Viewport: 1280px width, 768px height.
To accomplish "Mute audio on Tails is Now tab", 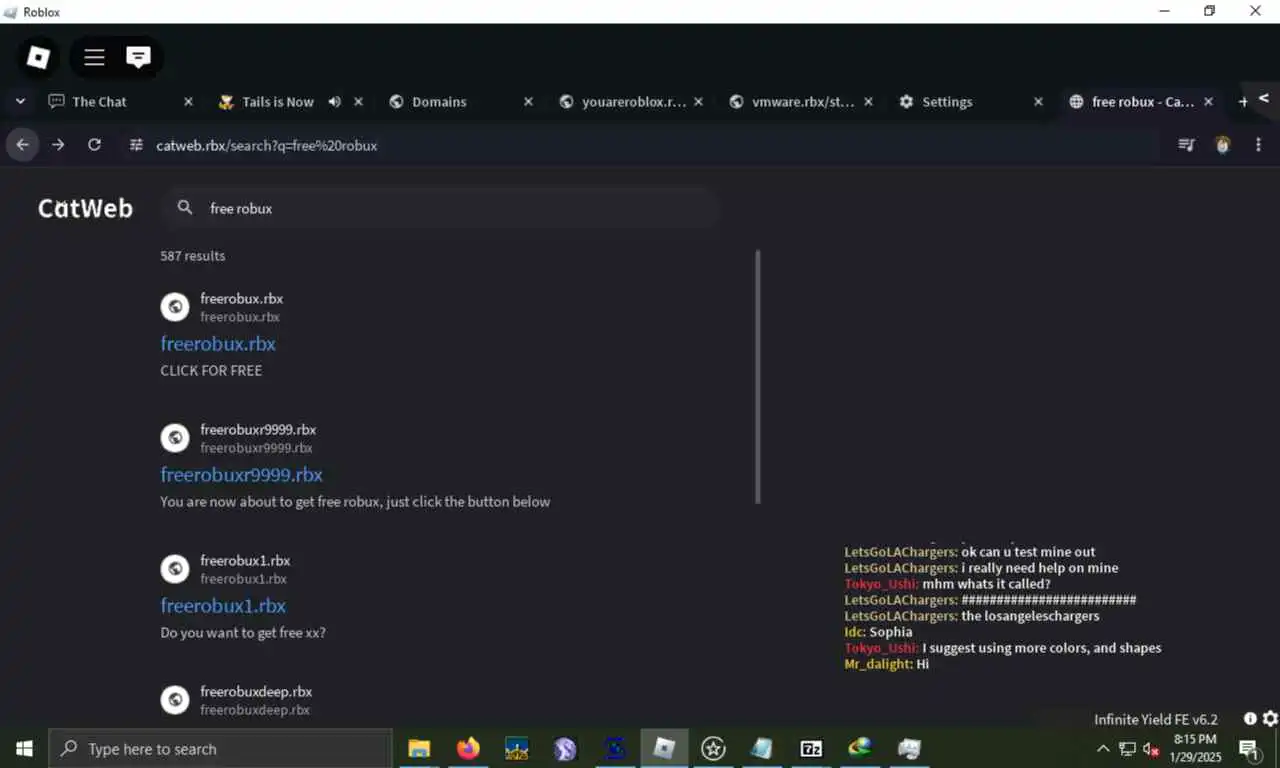I will tap(335, 102).
